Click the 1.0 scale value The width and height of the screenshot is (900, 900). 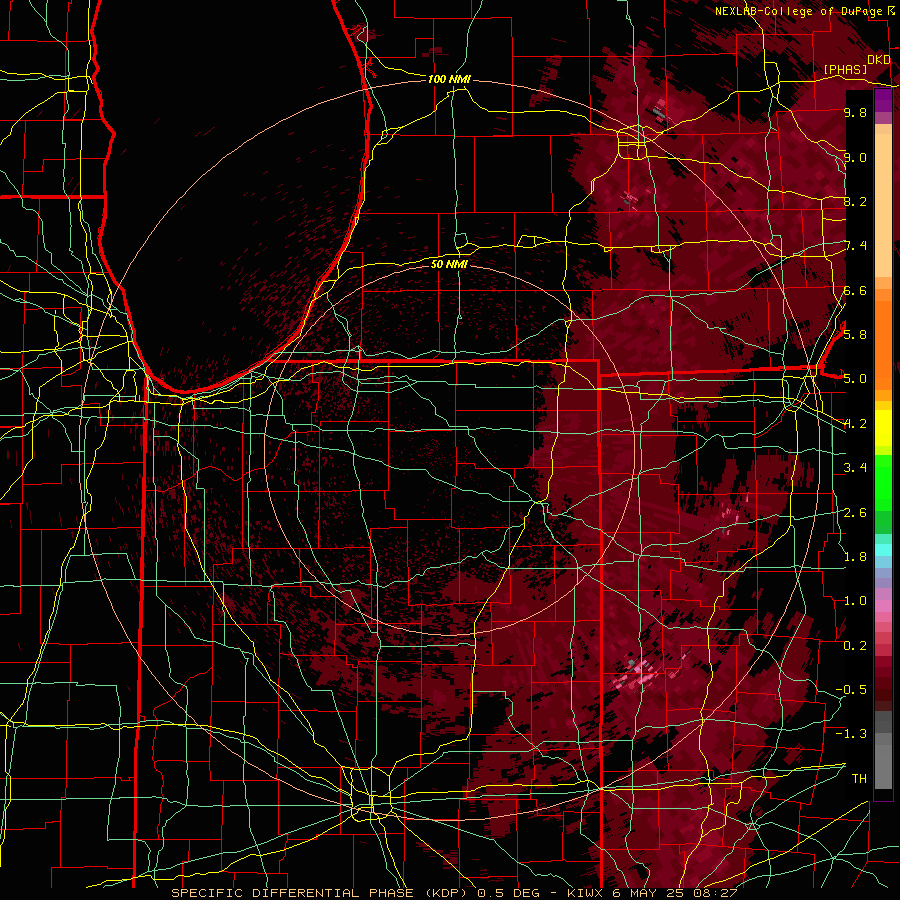point(855,601)
